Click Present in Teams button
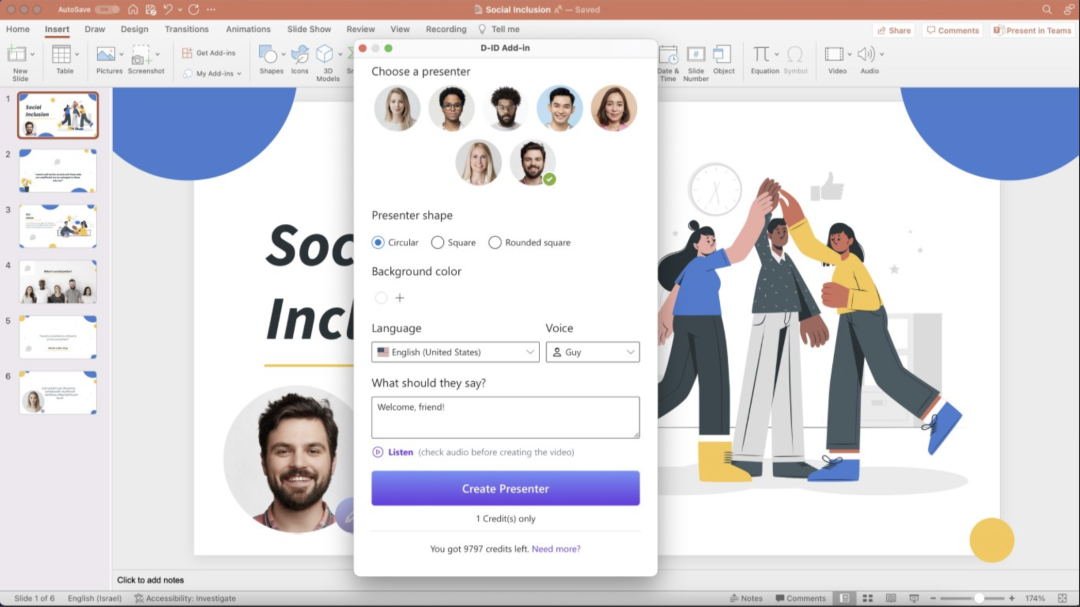The height and width of the screenshot is (607, 1080). pos(1032,30)
